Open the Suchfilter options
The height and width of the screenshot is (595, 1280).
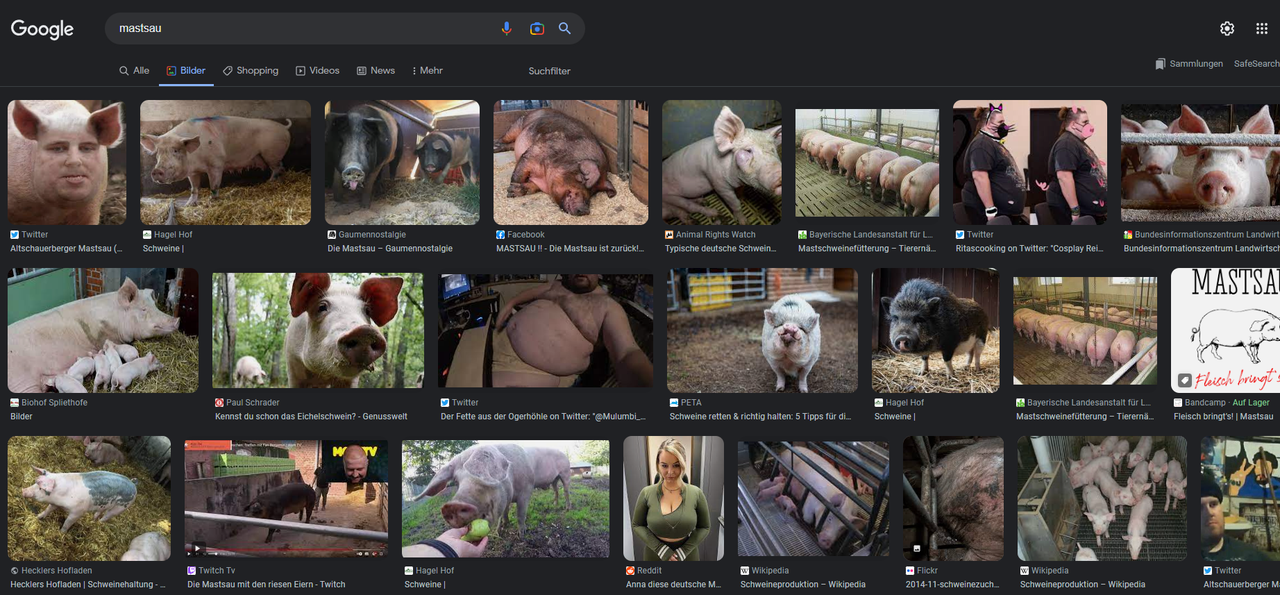[549, 71]
